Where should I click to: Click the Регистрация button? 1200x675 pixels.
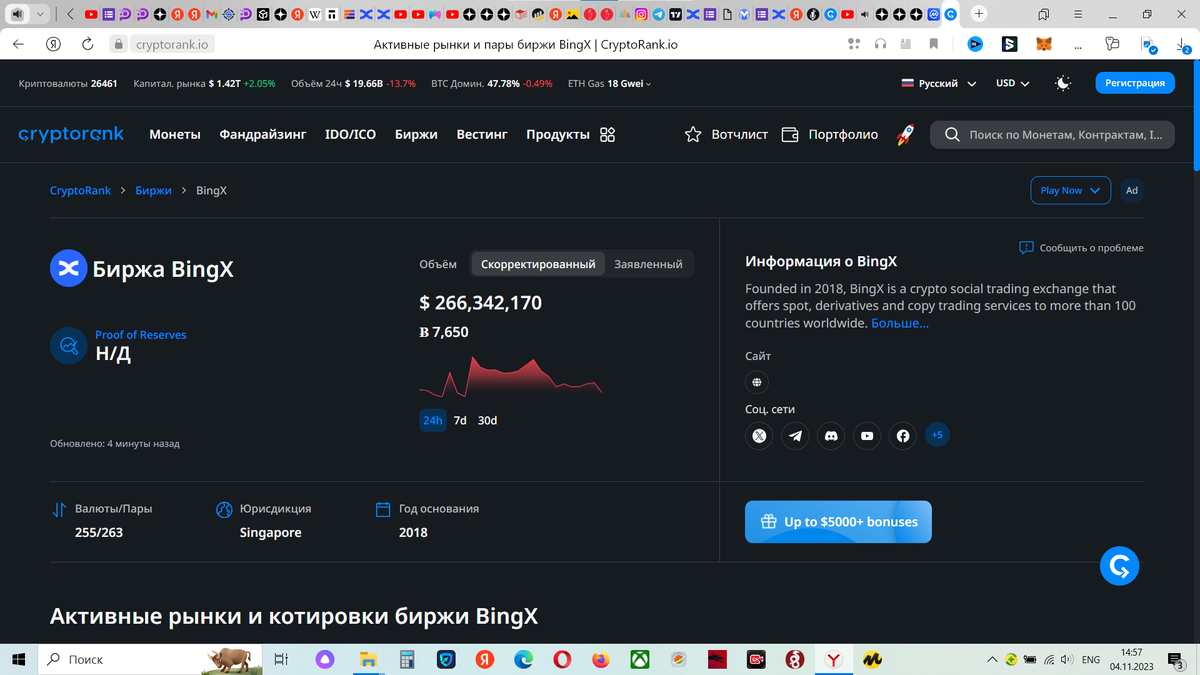(x=1135, y=84)
